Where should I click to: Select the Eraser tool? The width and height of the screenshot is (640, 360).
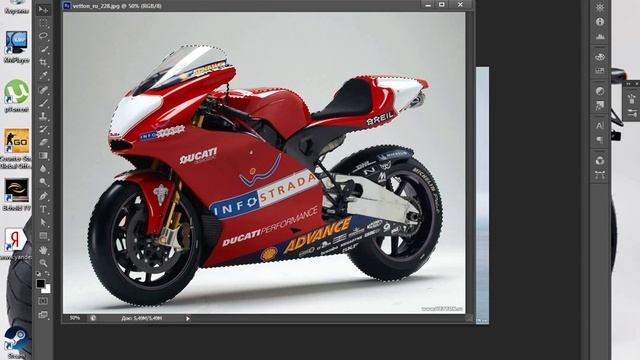[43, 142]
